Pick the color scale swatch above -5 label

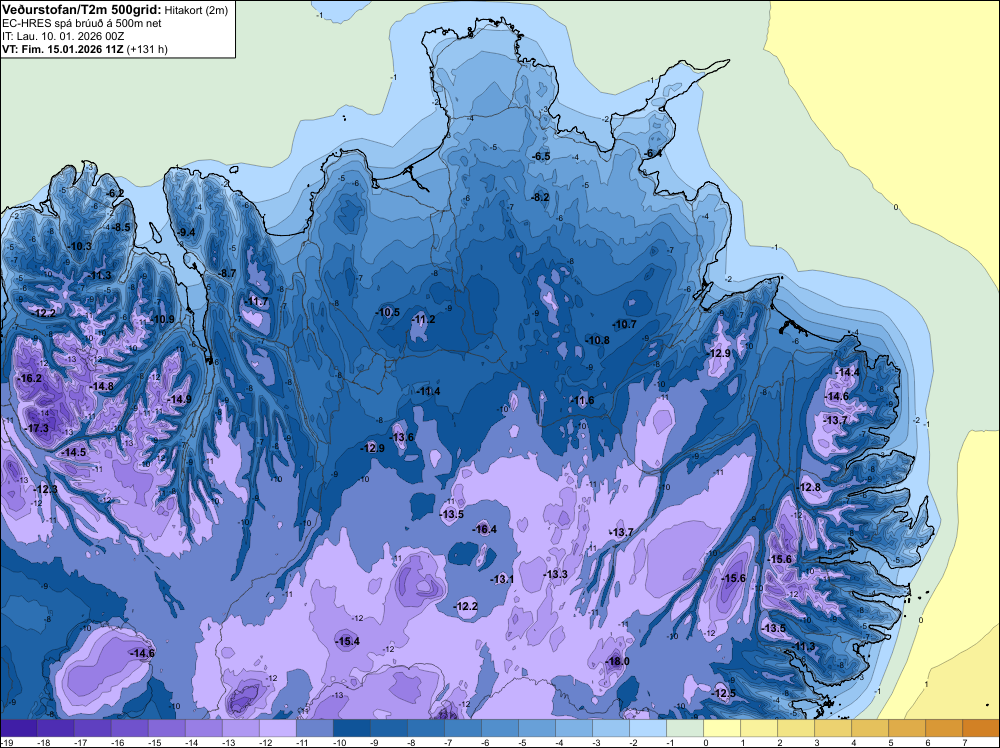coord(536,728)
